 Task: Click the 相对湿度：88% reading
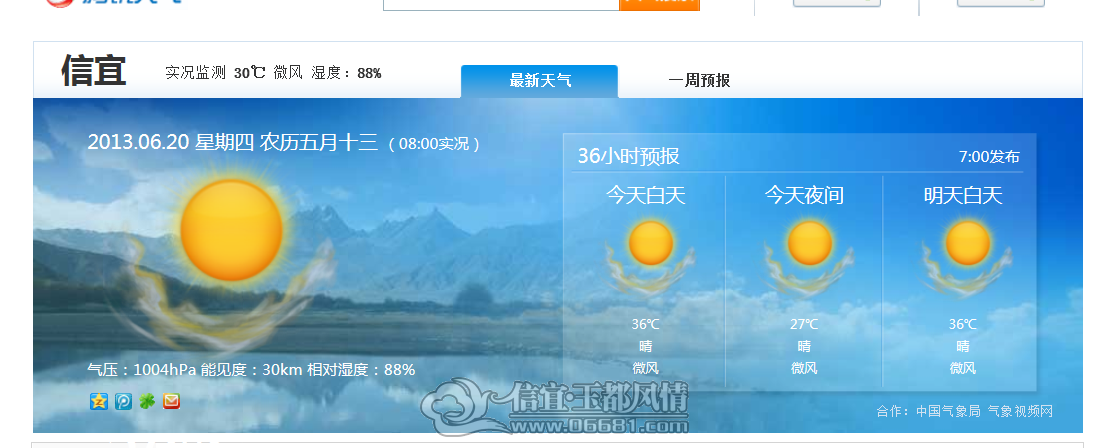[361, 370]
